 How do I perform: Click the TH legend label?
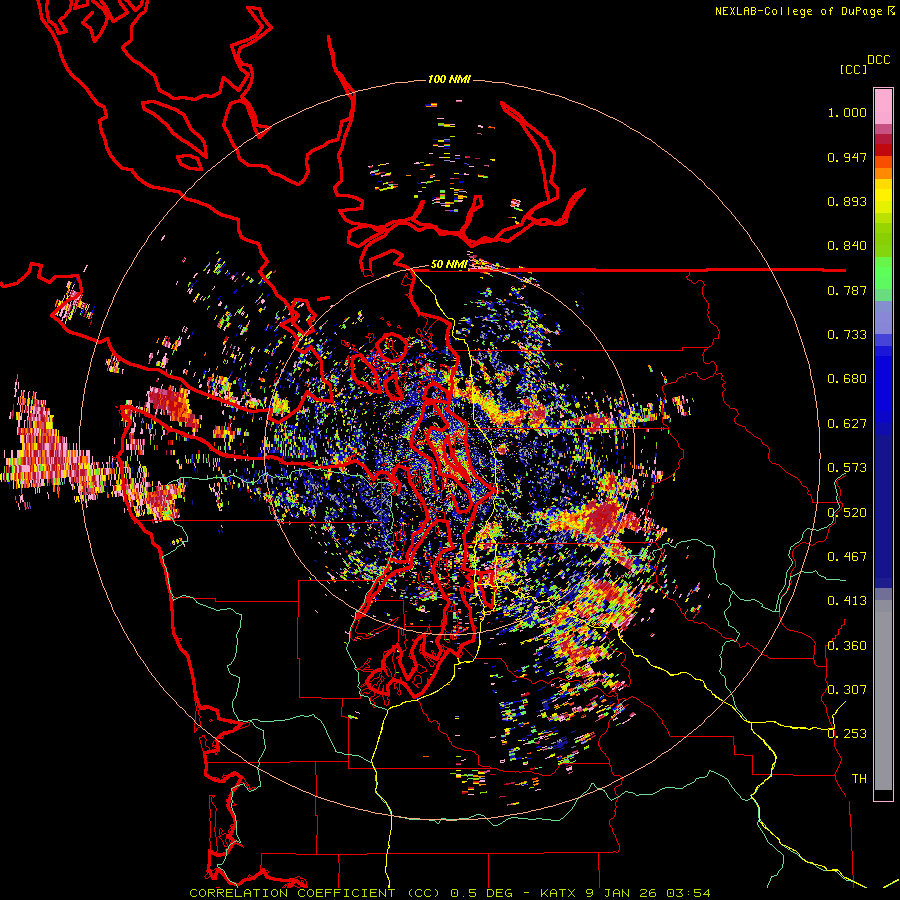859,778
